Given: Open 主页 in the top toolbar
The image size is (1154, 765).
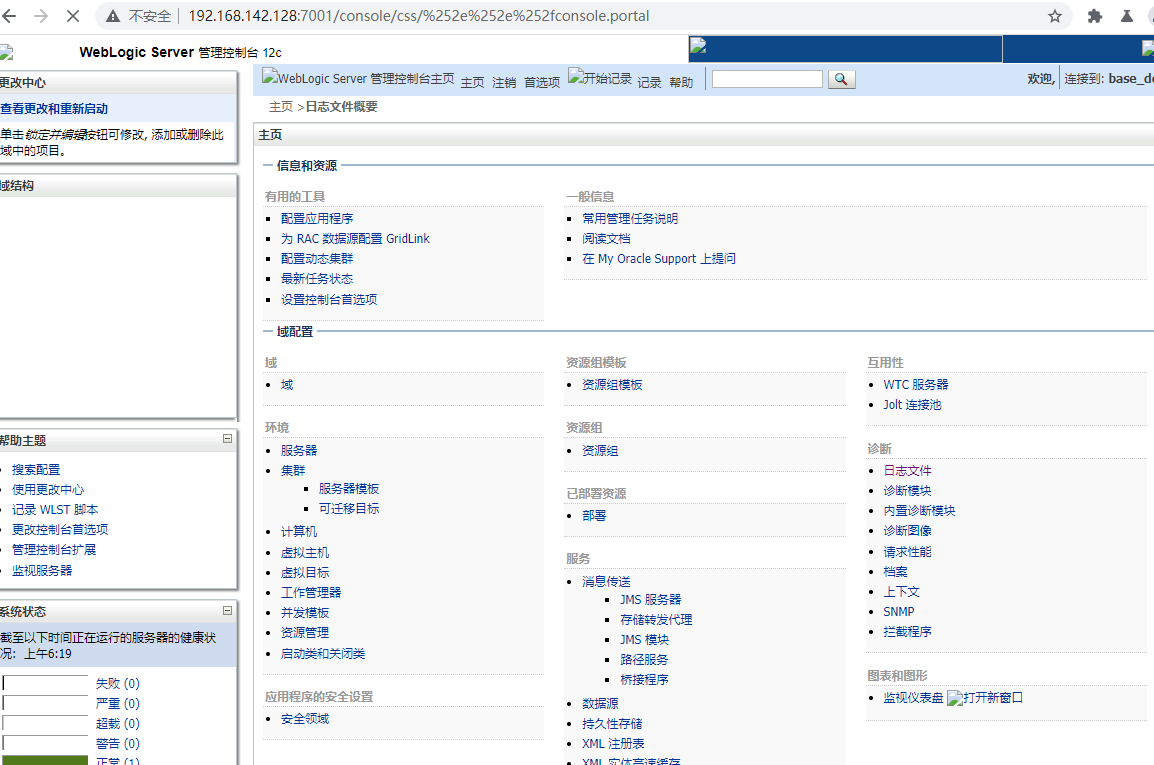Looking at the screenshot, I should tap(472, 82).
